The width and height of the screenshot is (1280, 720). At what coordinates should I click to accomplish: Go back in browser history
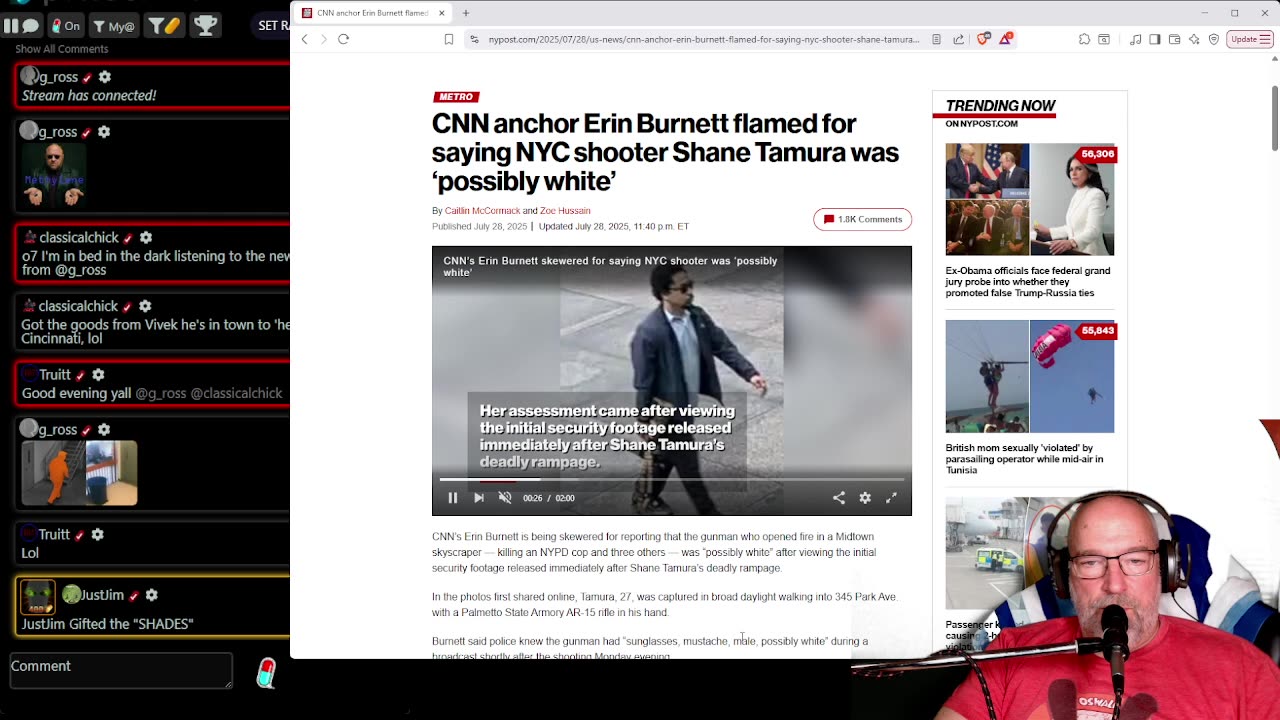[305, 39]
